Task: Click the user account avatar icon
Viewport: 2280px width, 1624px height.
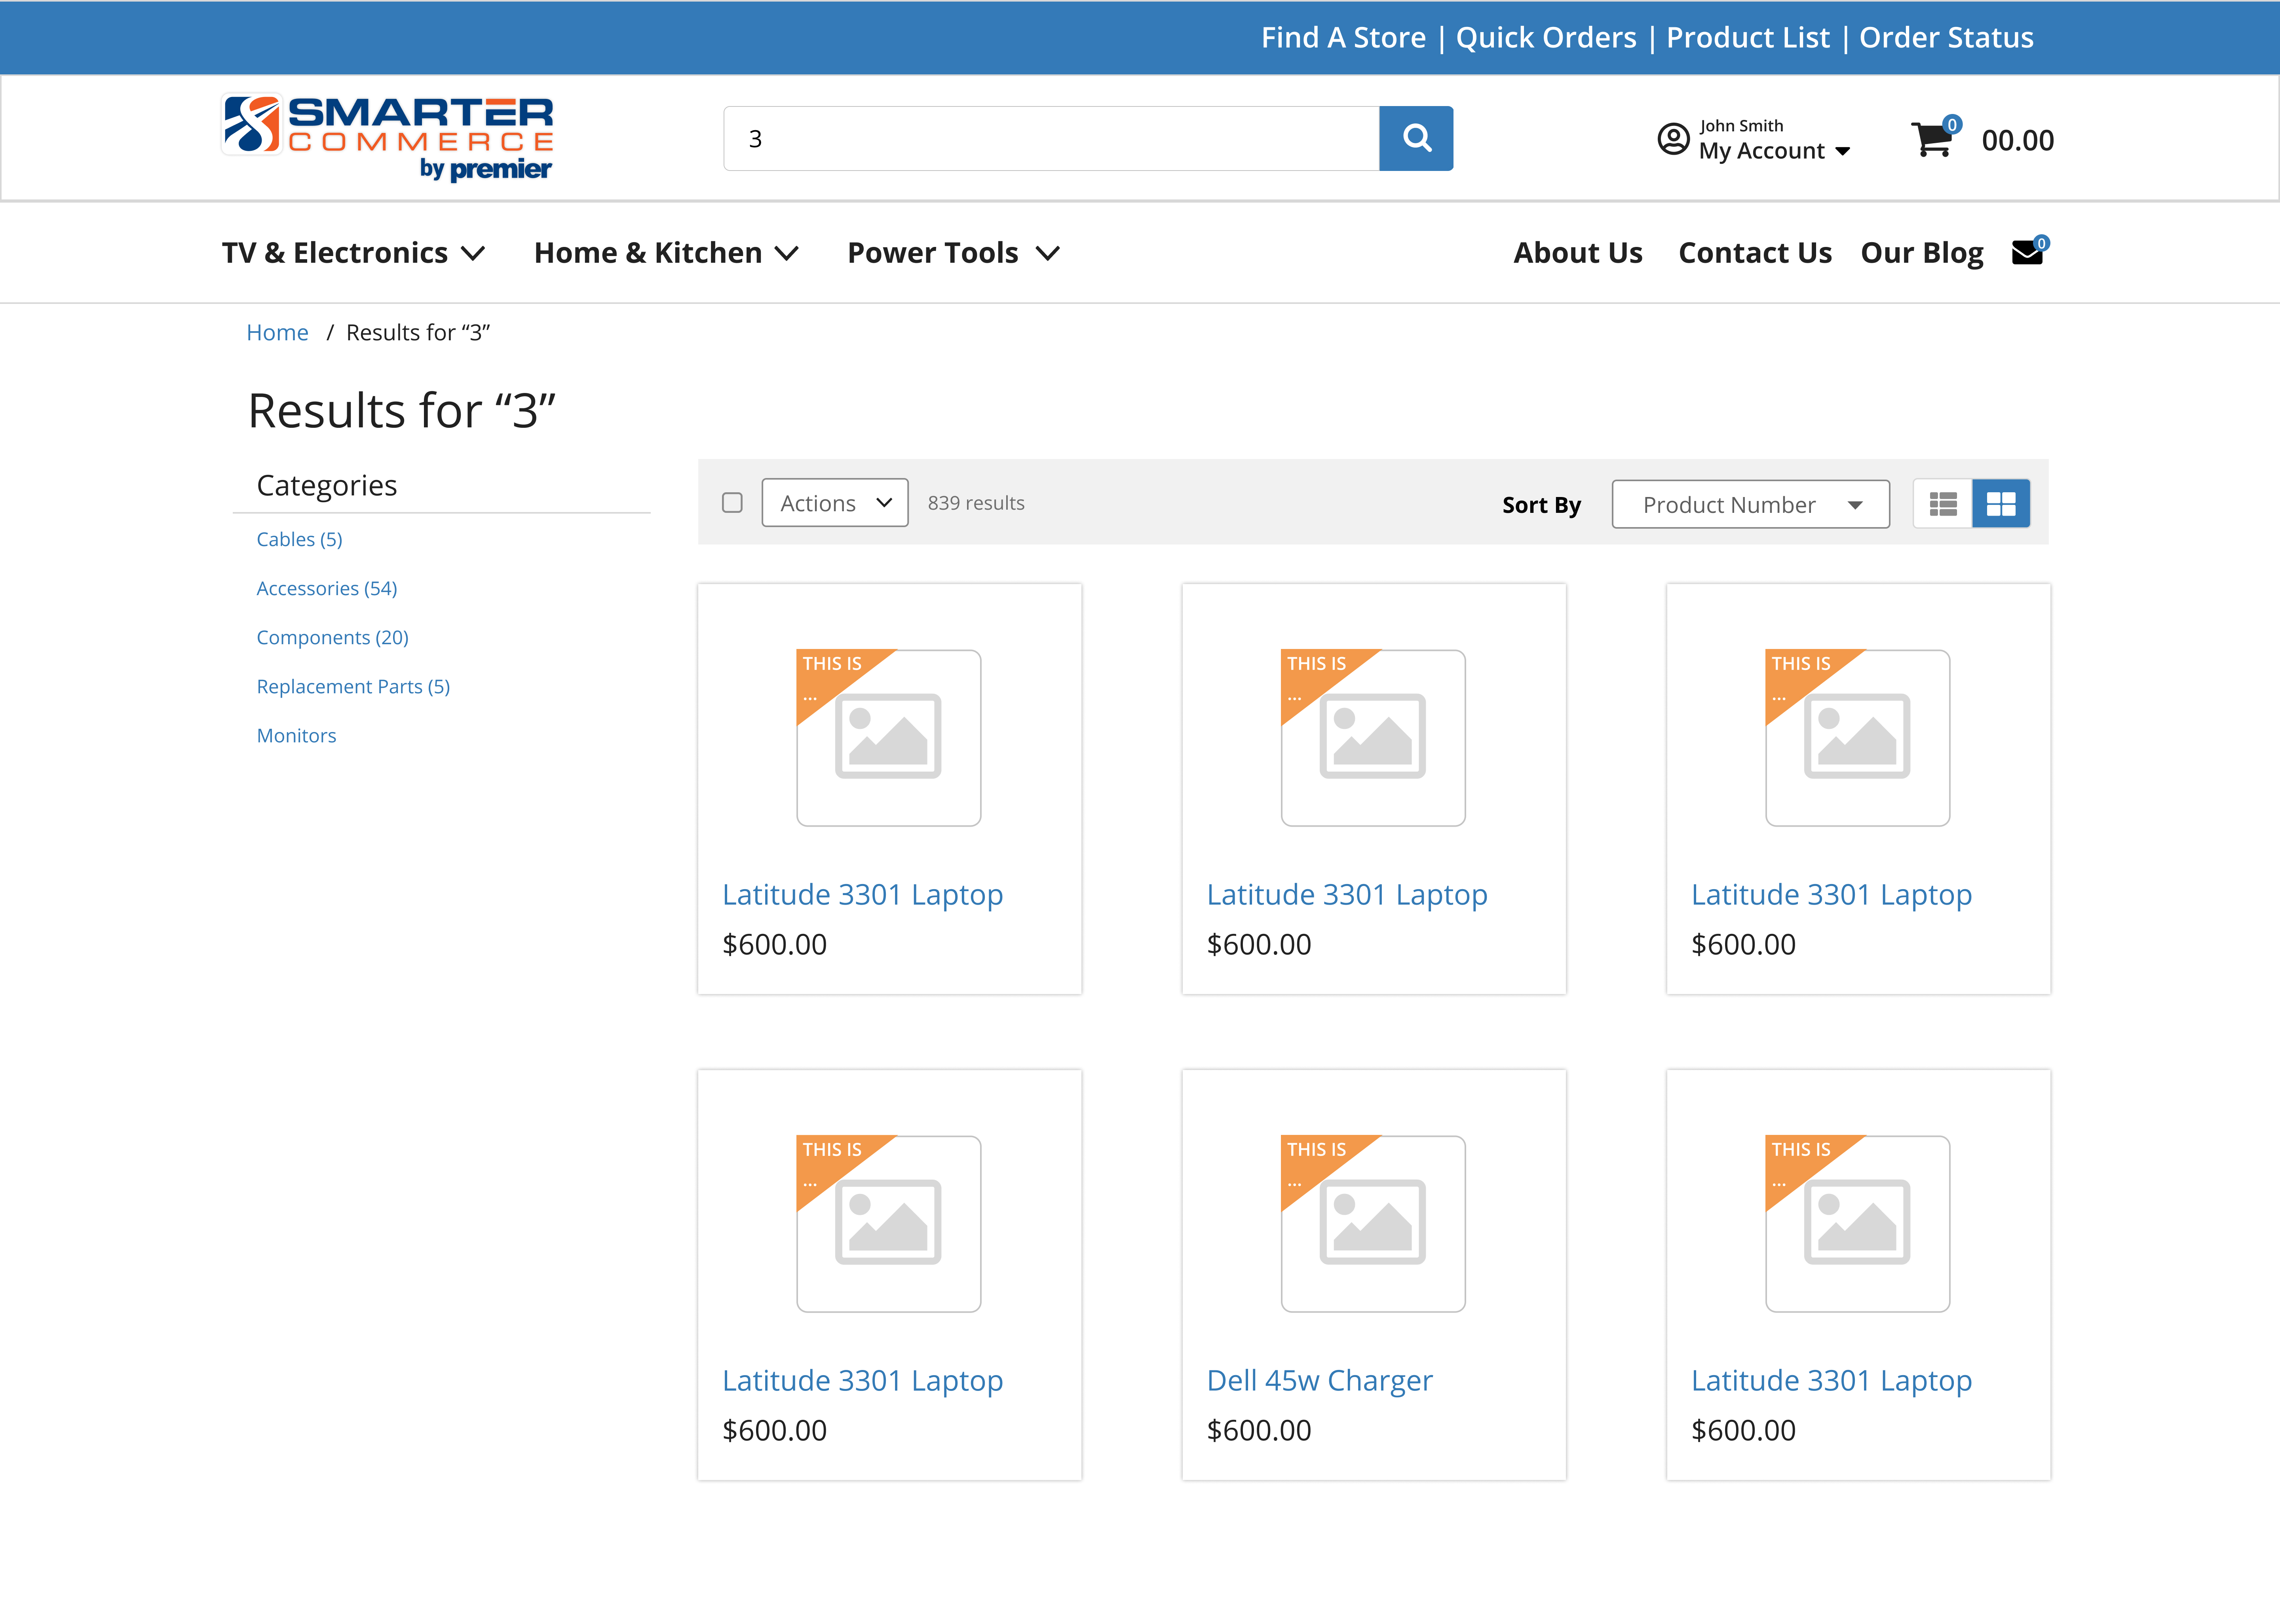Action: click(1673, 139)
